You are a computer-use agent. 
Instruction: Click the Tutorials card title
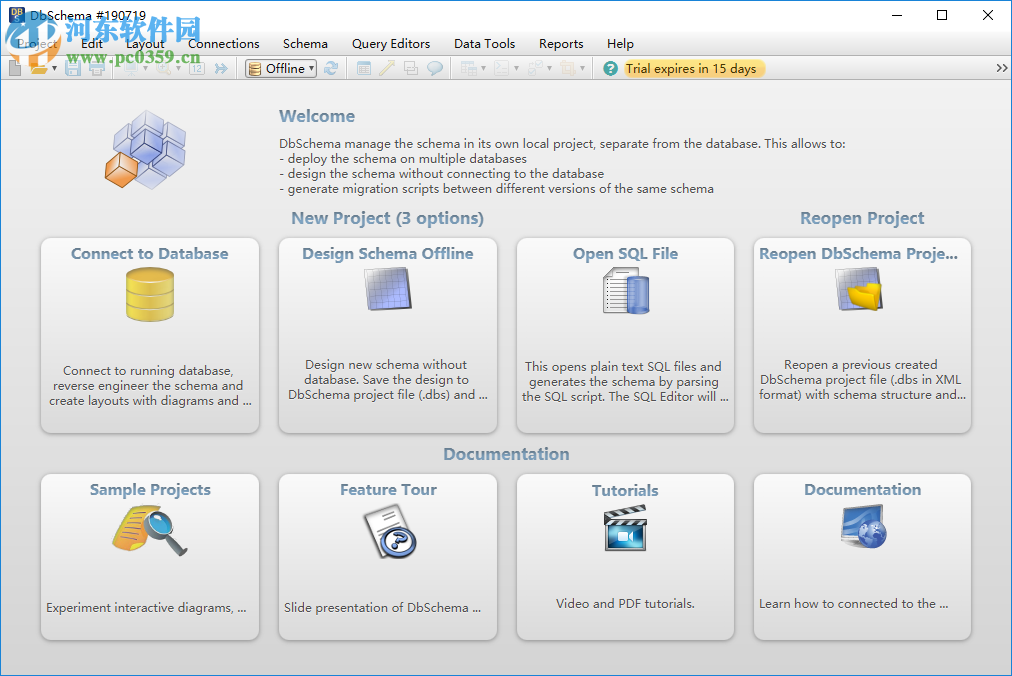625,491
